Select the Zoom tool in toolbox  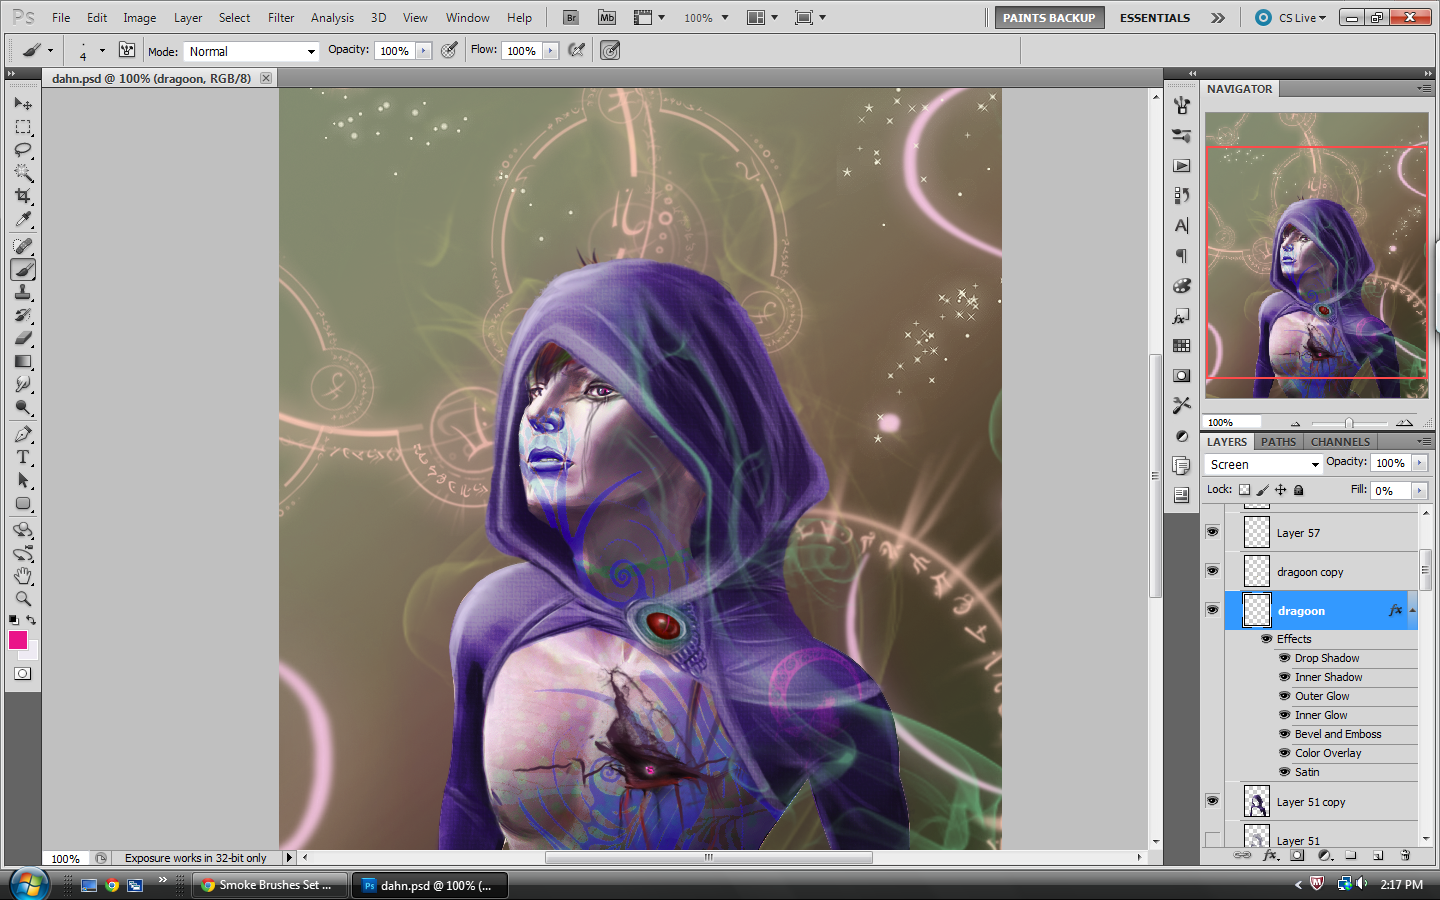click(23, 599)
